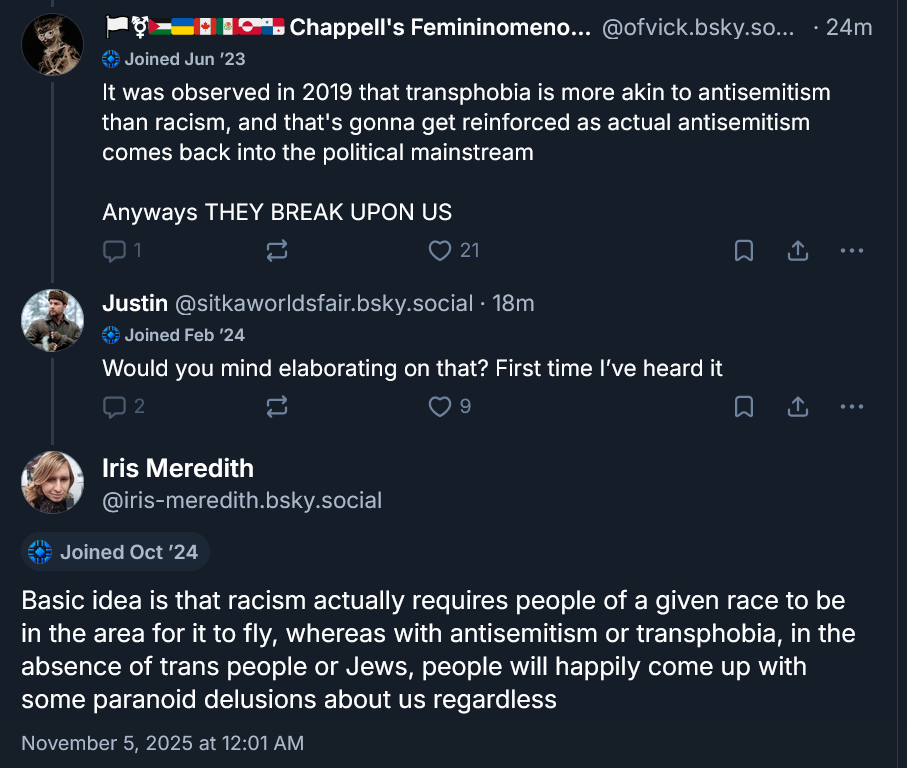This screenshot has width=907, height=768.
Task: Bookmark Justin's post
Action: (744, 406)
